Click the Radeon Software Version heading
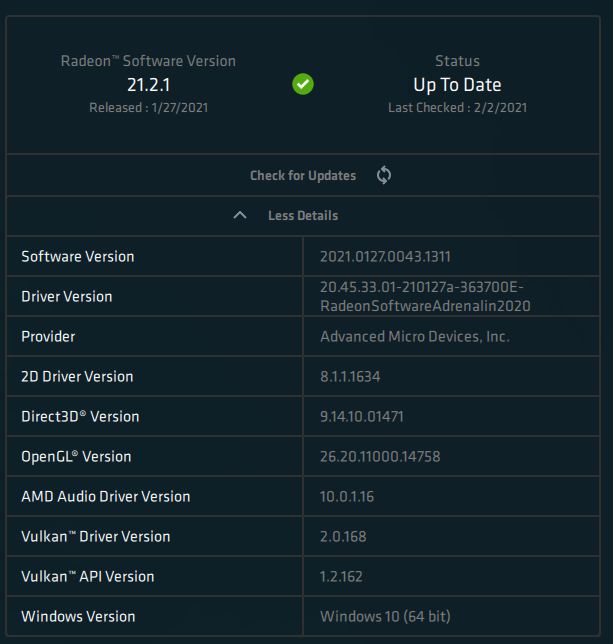Image resolution: width=613 pixels, height=644 pixels. pos(148,61)
